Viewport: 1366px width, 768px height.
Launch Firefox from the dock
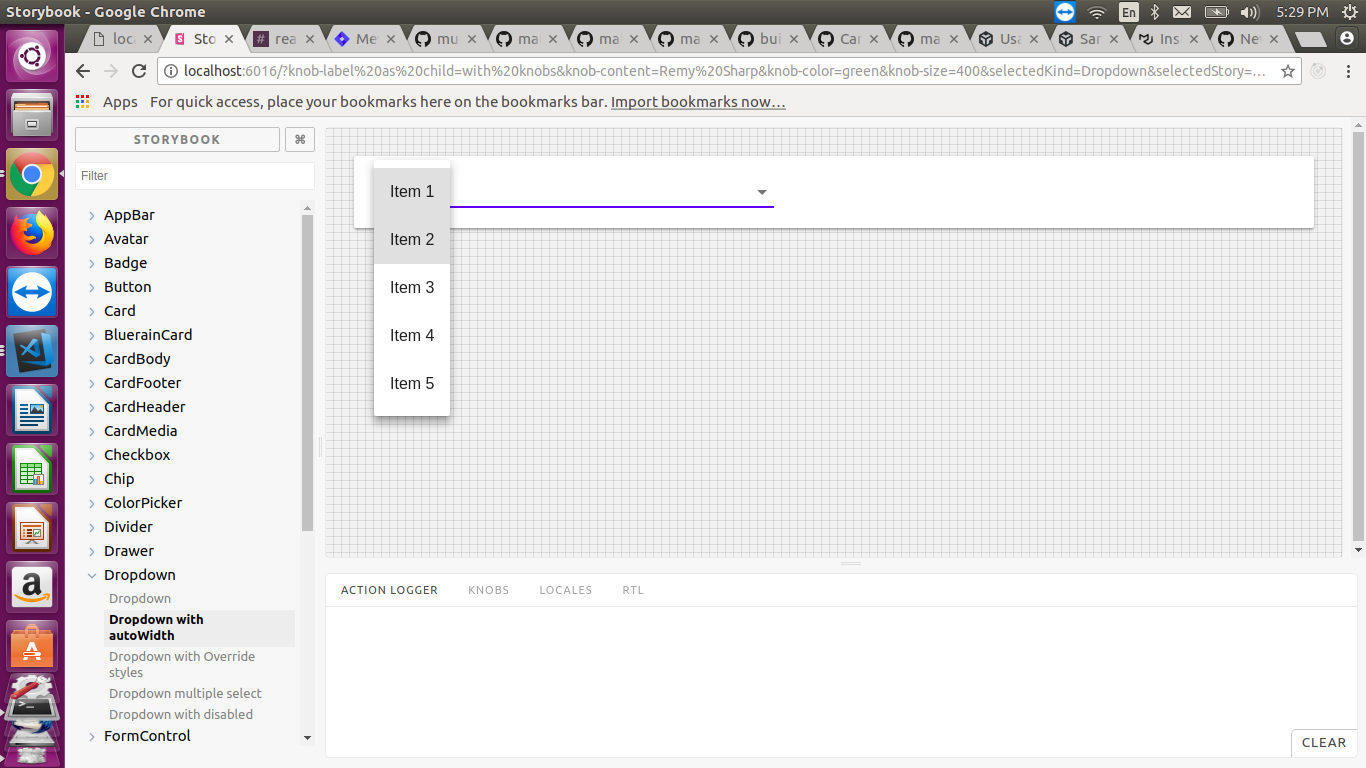32,233
